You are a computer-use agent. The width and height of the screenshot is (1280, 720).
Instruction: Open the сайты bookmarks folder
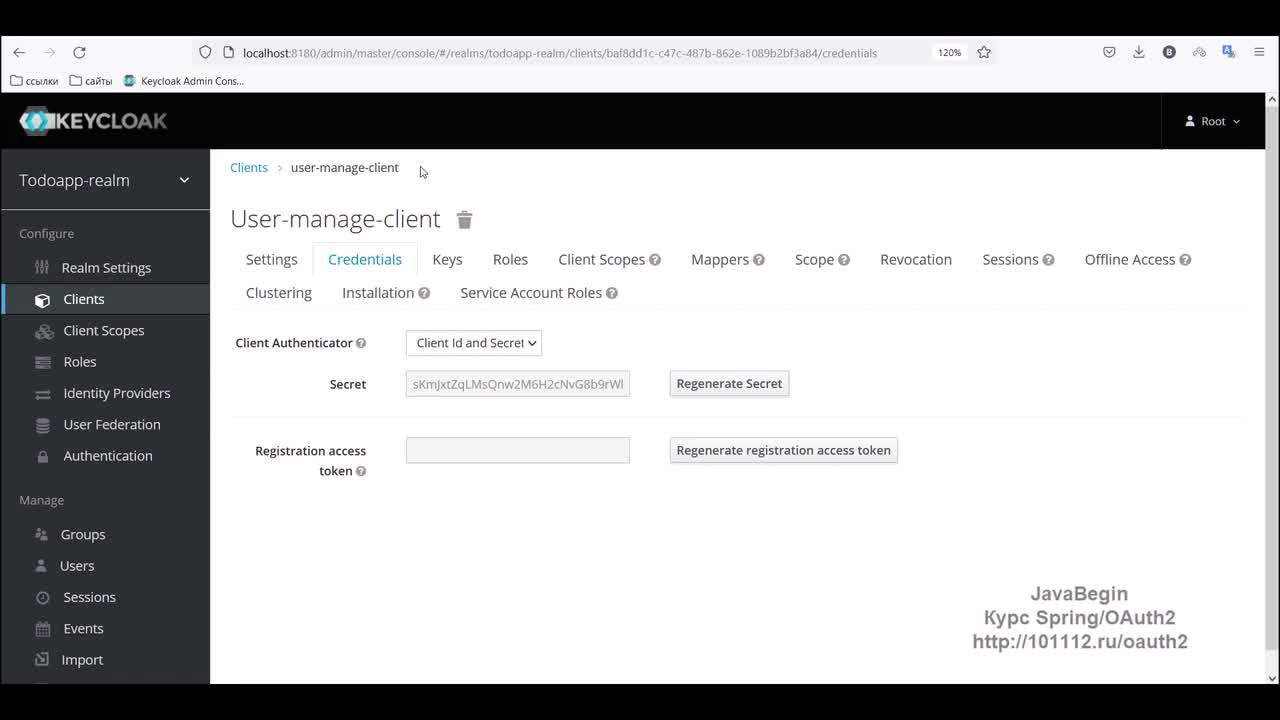click(x=91, y=81)
